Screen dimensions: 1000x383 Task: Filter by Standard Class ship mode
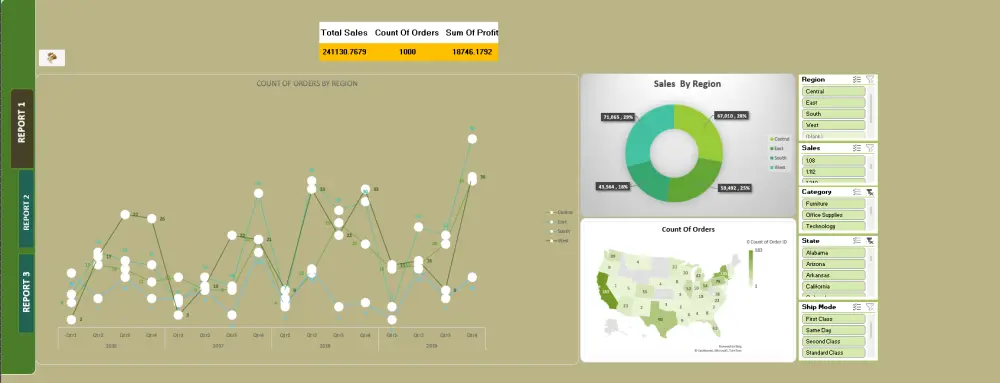click(x=833, y=352)
